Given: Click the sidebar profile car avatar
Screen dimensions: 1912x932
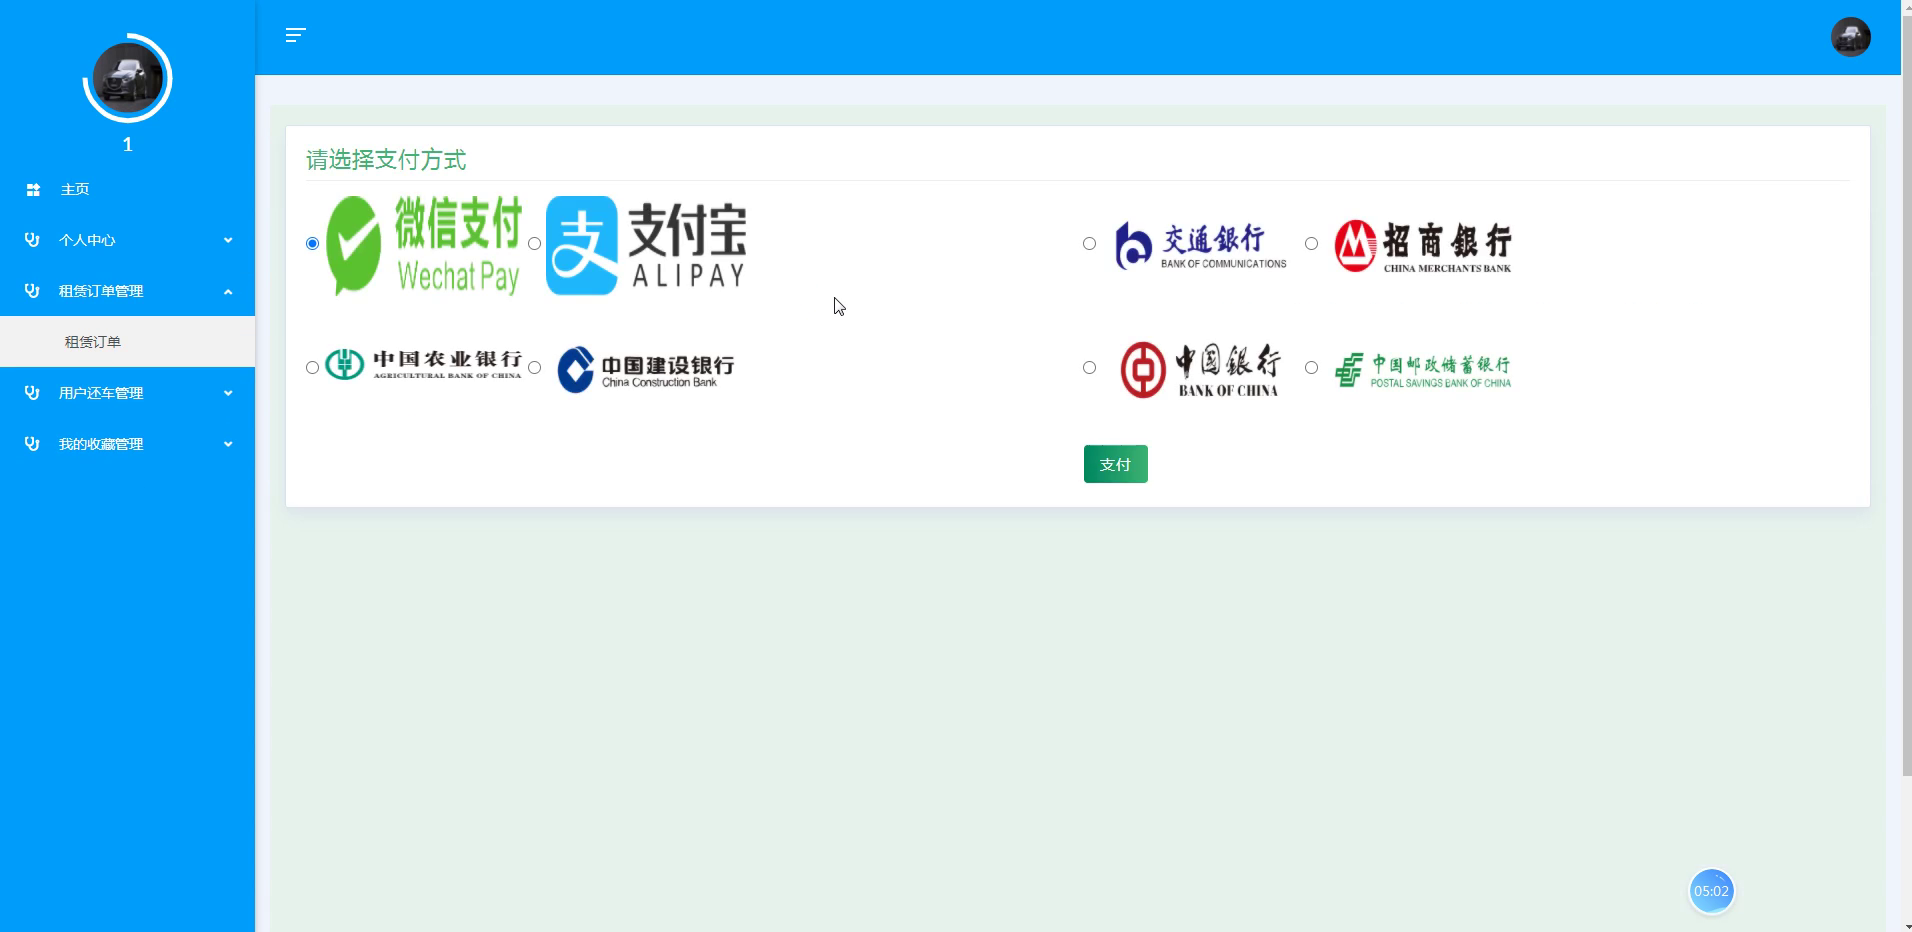Looking at the screenshot, I should tap(128, 78).
